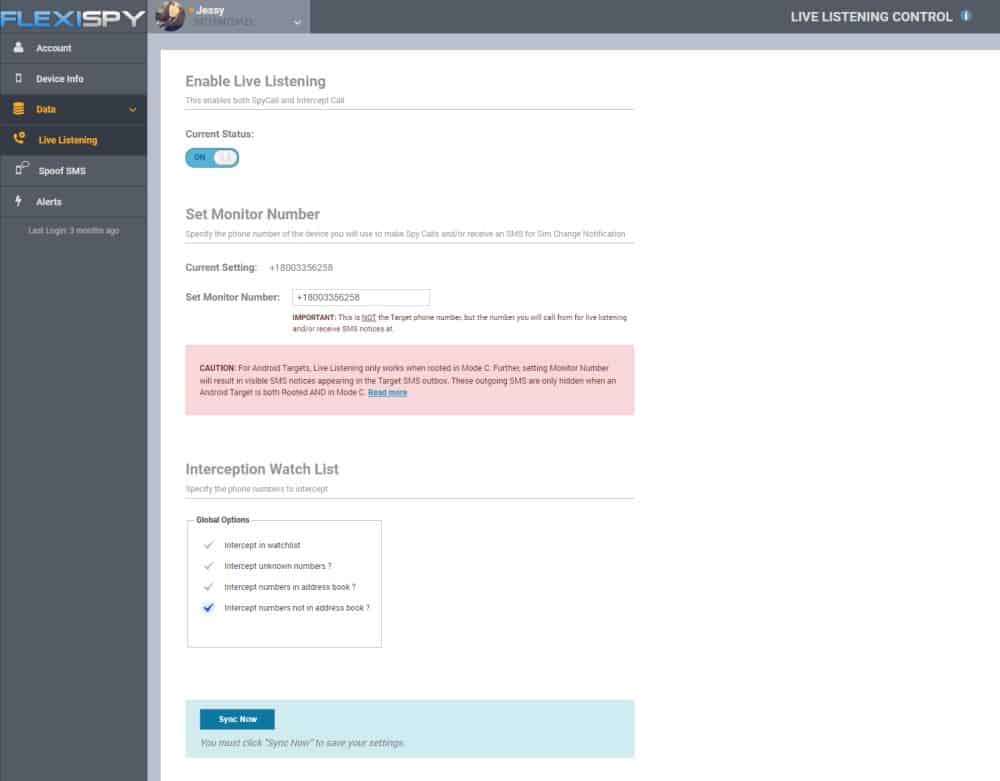The width and height of the screenshot is (1000, 781).
Task: Click the Alerts lightning icon
Action: 18,200
